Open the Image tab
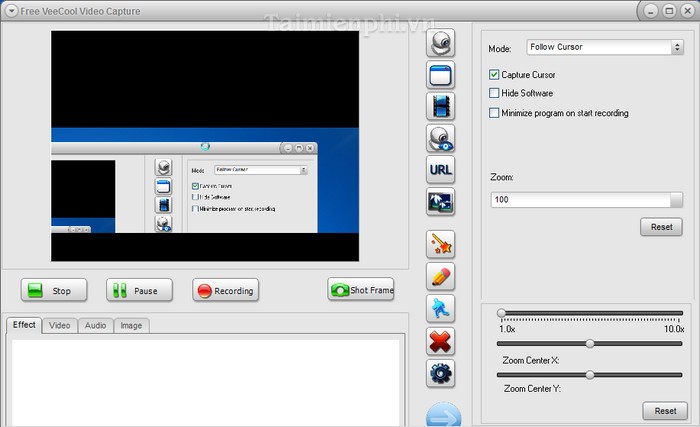 (131, 326)
